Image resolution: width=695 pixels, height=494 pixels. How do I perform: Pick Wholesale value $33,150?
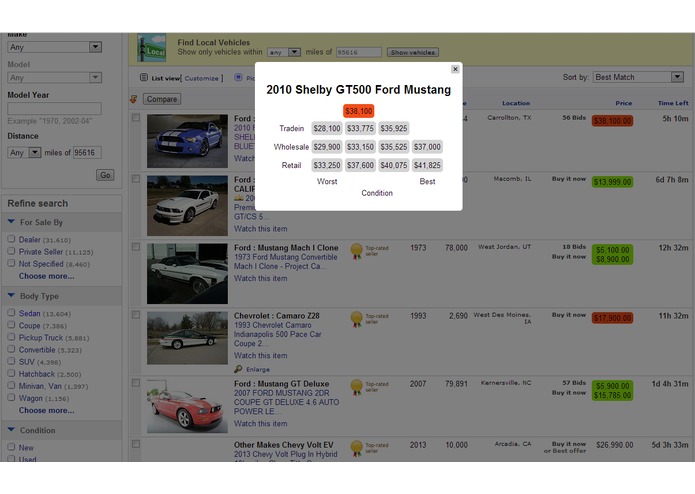(x=360, y=147)
